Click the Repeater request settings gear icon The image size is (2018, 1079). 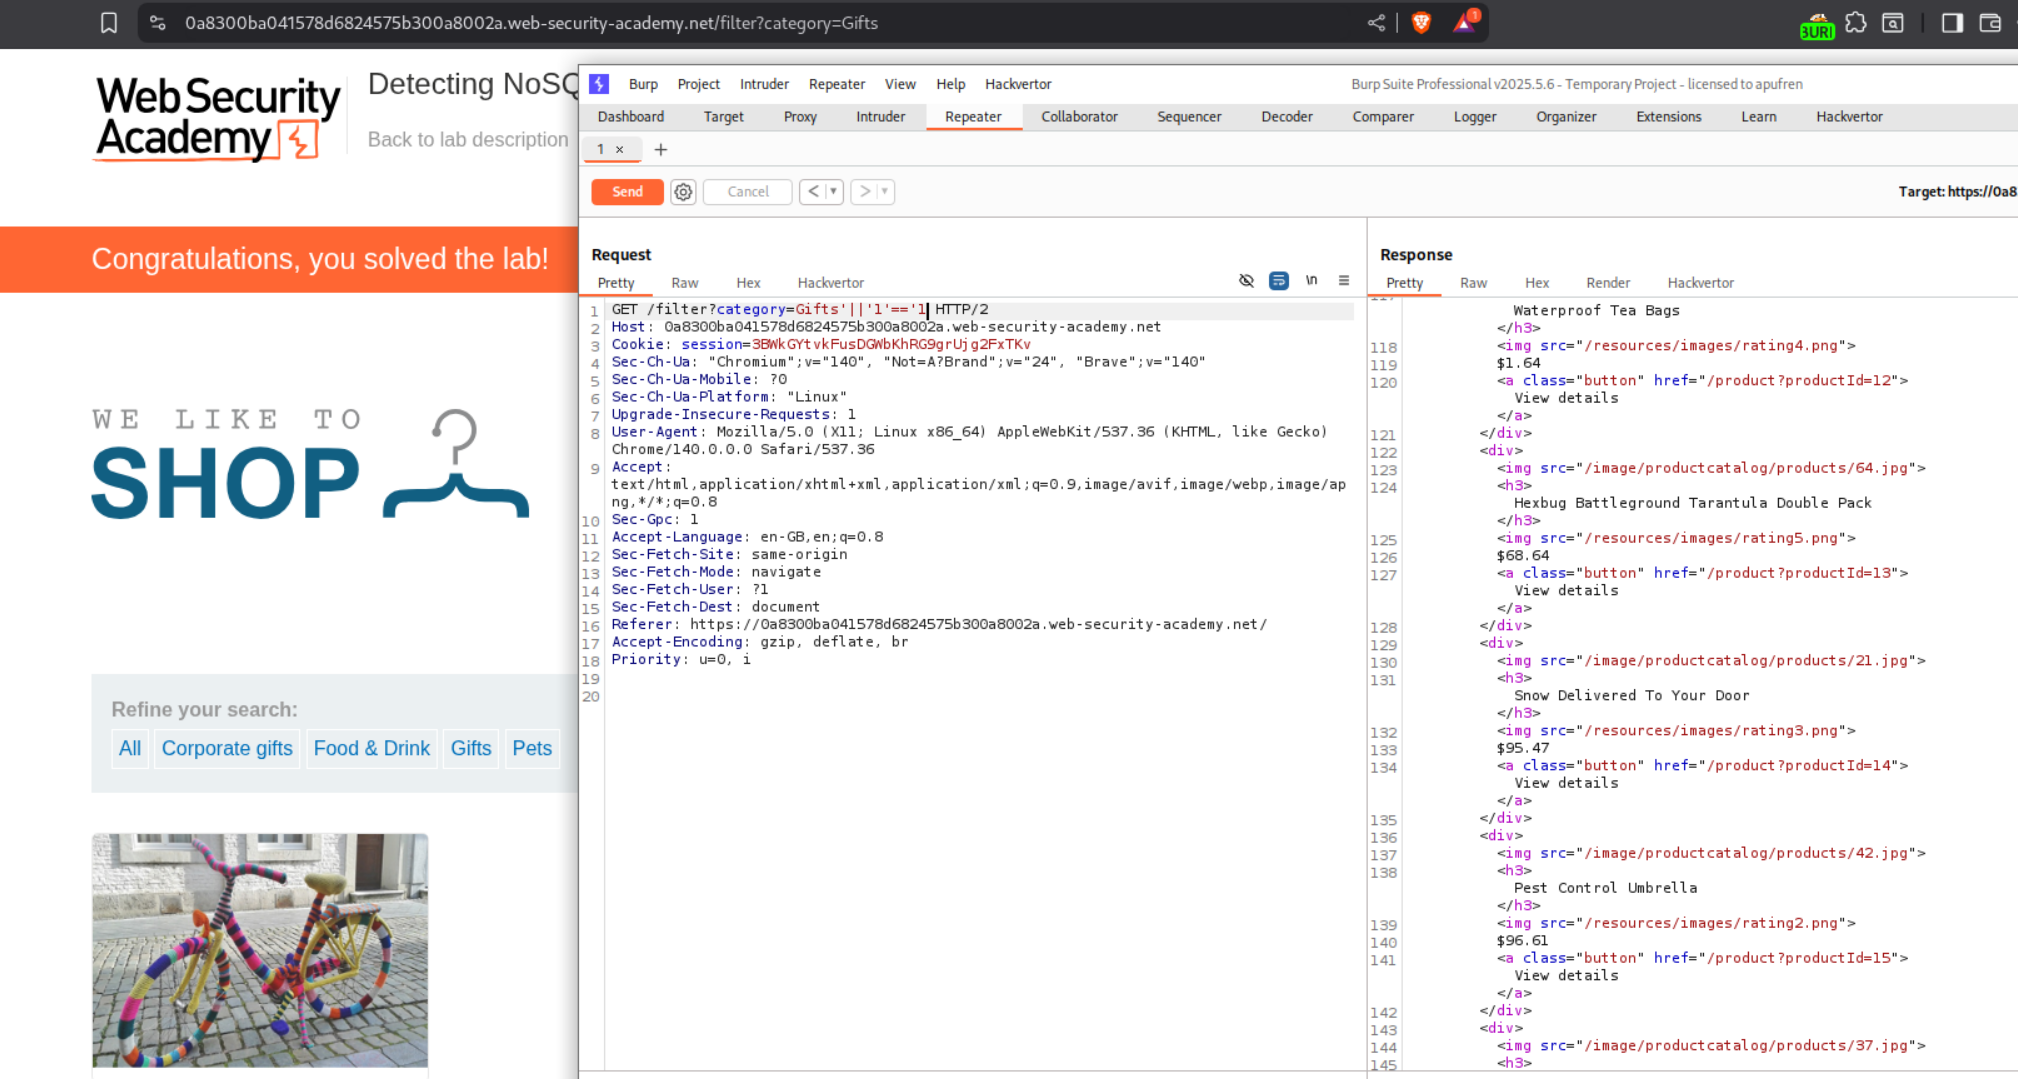coord(683,192)
